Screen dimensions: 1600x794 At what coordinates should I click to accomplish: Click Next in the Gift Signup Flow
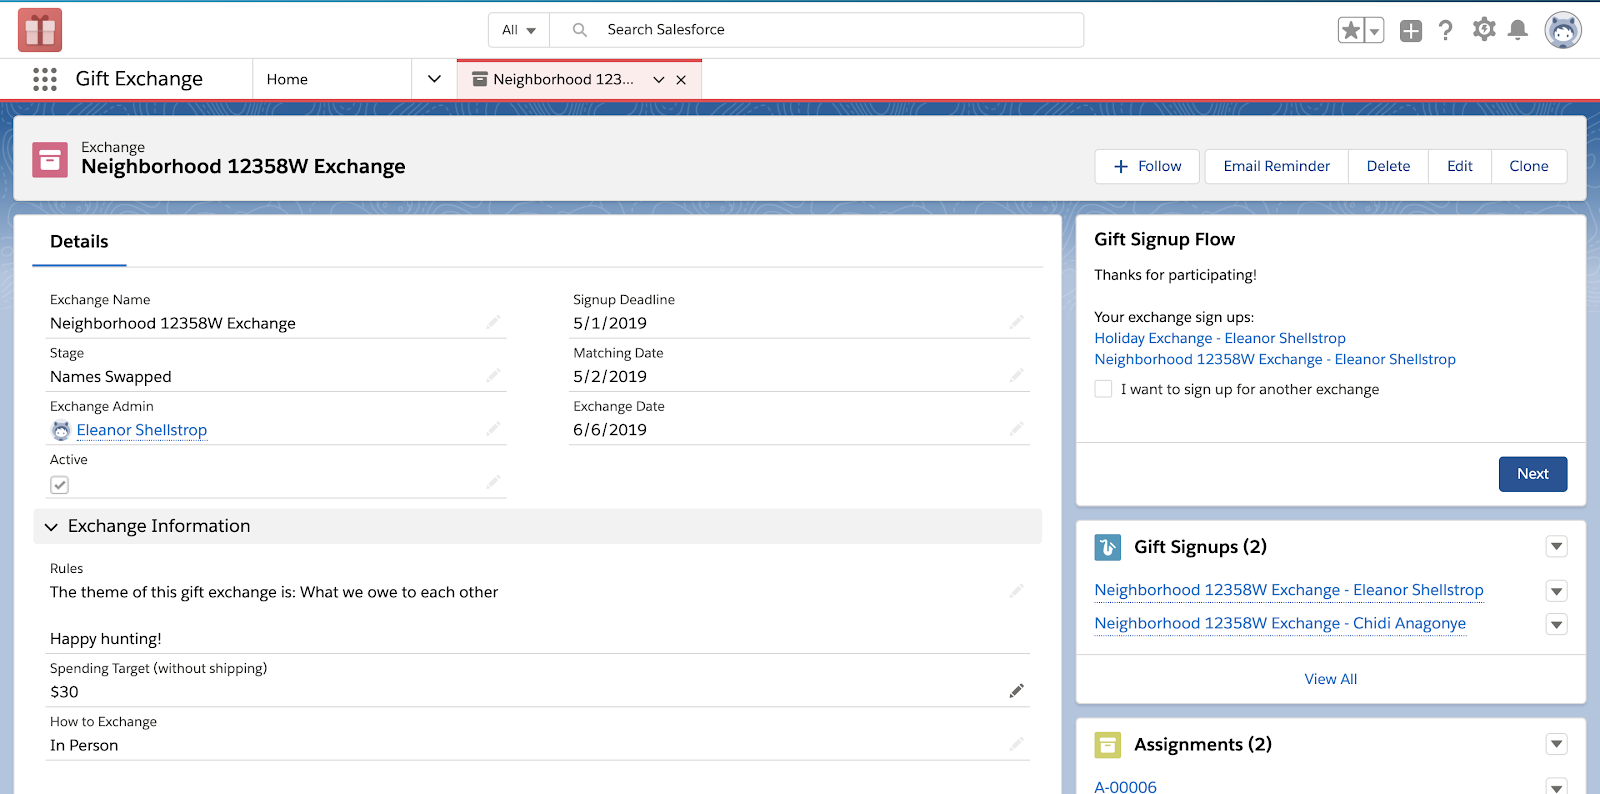(x=1532, y=474)
